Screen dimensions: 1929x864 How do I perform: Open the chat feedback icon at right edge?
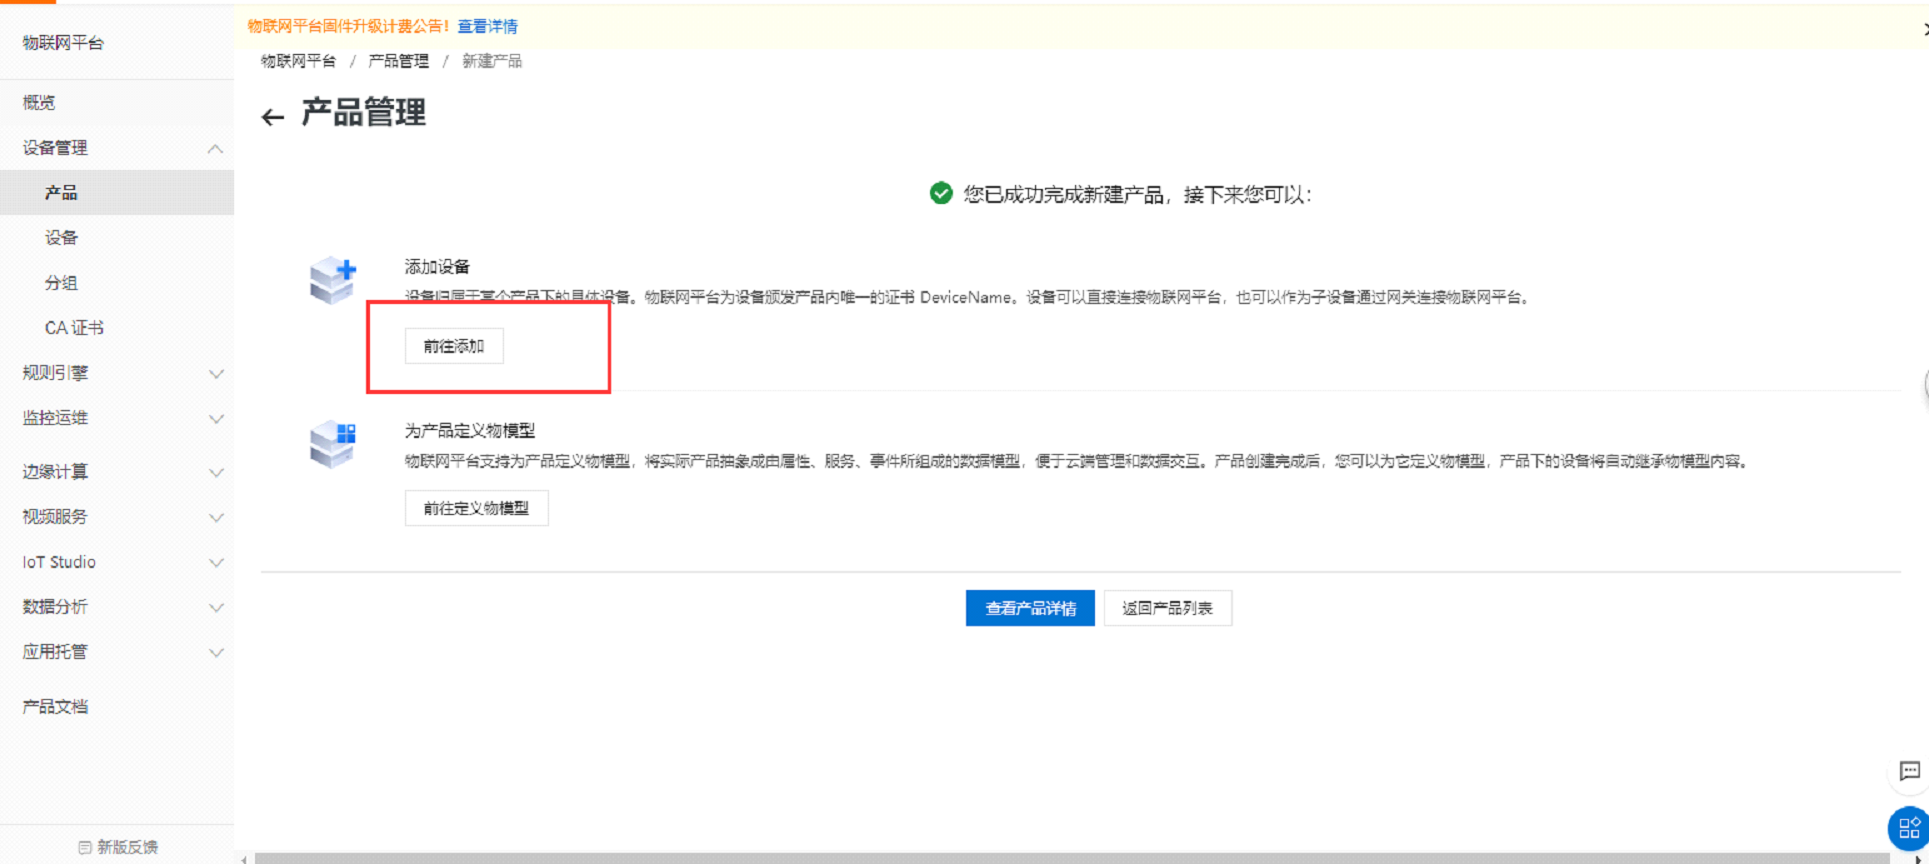(1909, 771)
